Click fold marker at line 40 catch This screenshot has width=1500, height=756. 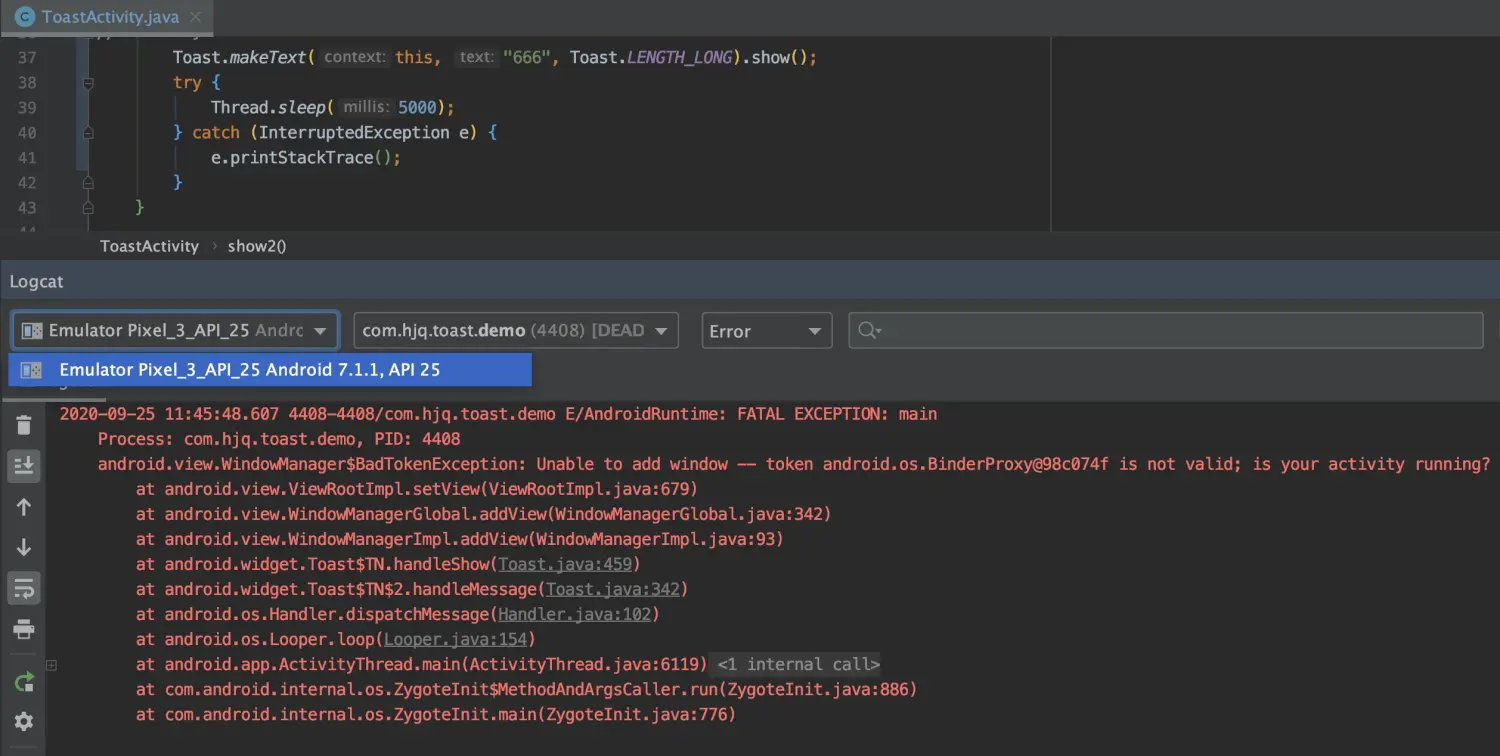click(x=88, y=133)
